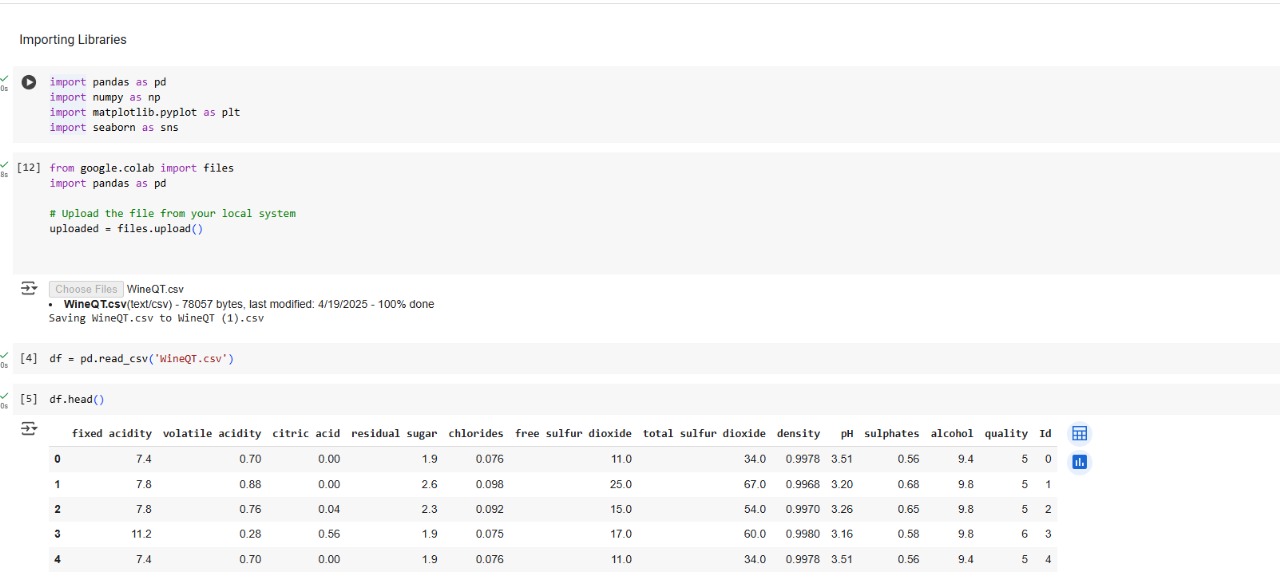Click the 'Importing Libraries' heading text

(73, 40)
